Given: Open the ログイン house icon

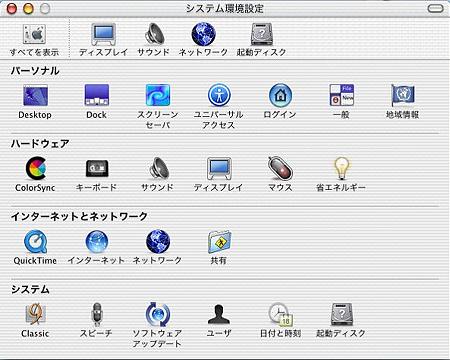Looking at the screenshot, I should point(280,95).
